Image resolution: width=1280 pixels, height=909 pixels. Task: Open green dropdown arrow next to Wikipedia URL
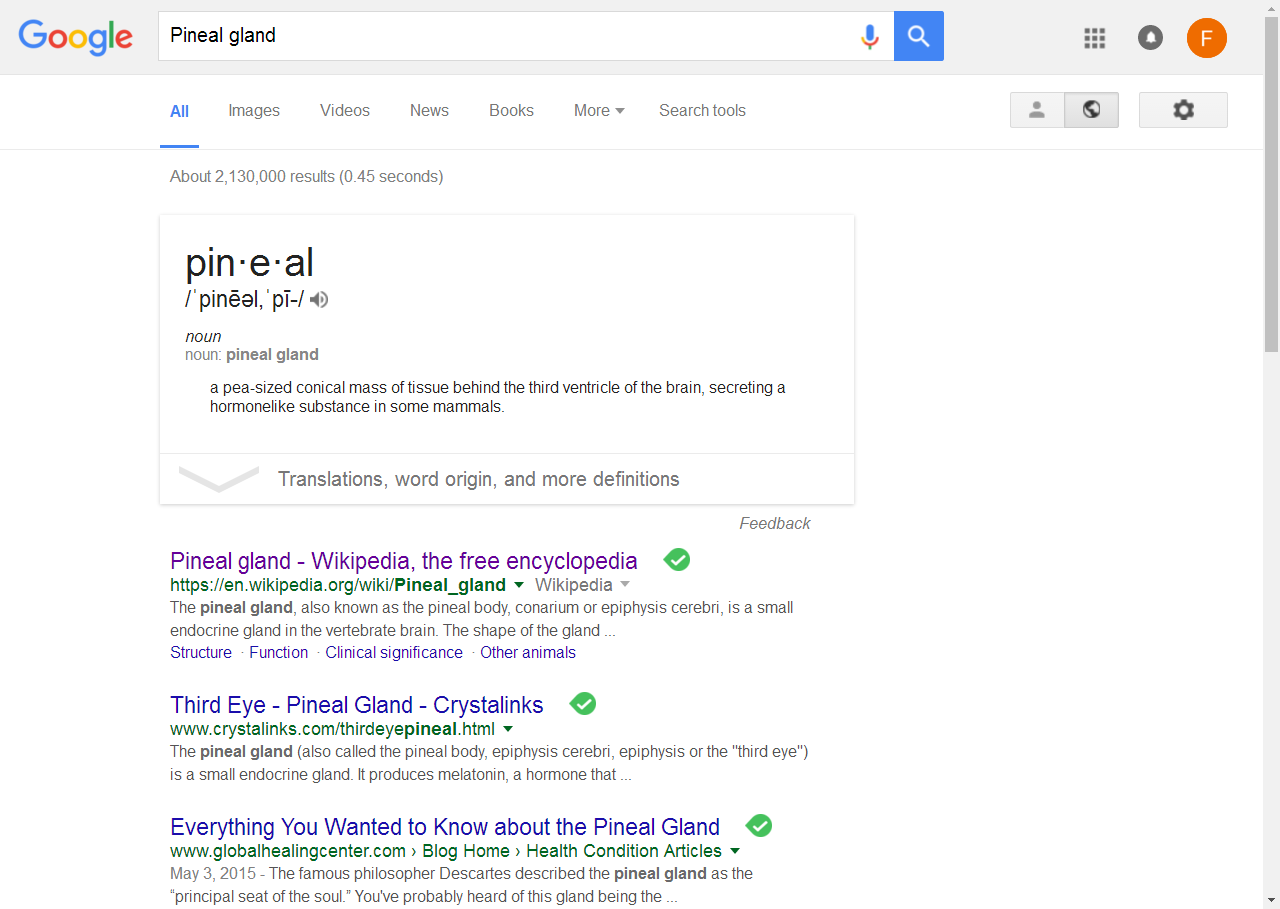[x=518, y=585]
